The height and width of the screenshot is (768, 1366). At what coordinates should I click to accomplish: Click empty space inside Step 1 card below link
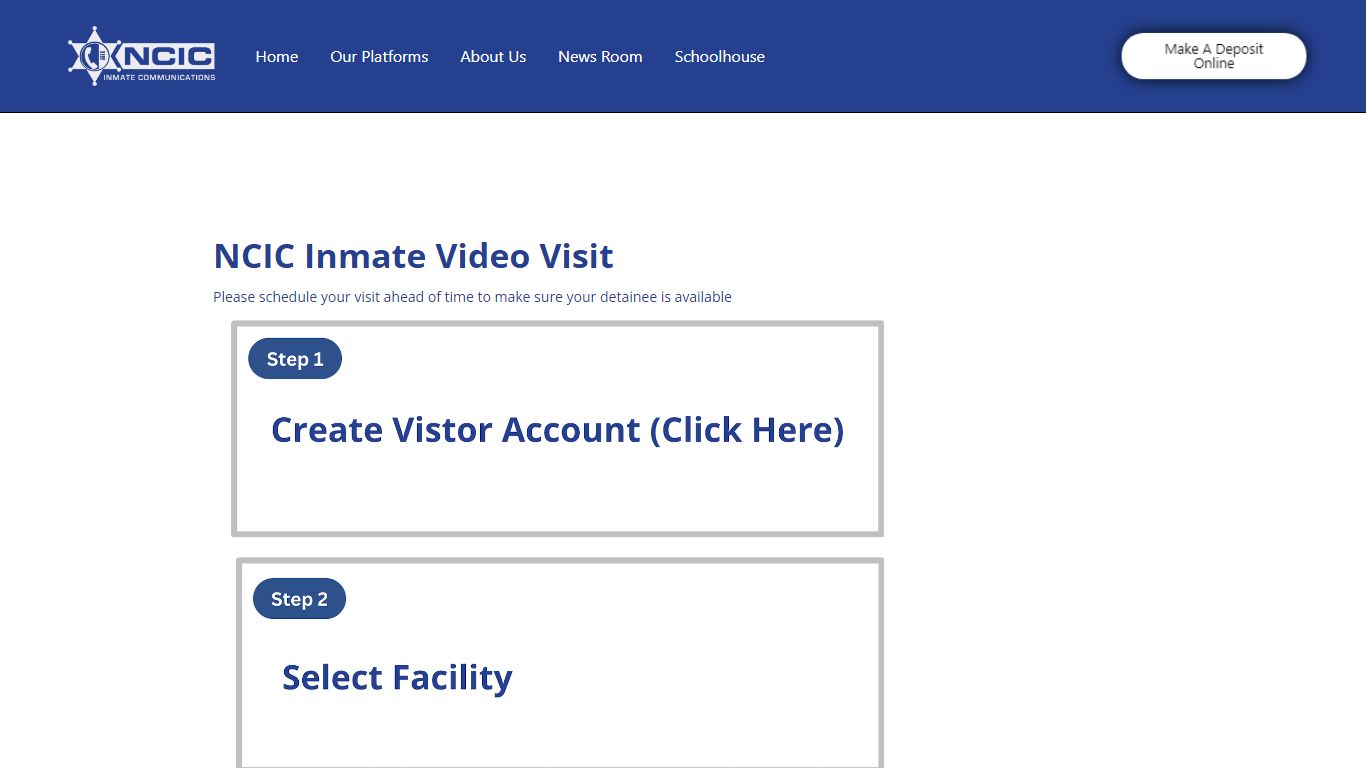[x=558, y=495]
